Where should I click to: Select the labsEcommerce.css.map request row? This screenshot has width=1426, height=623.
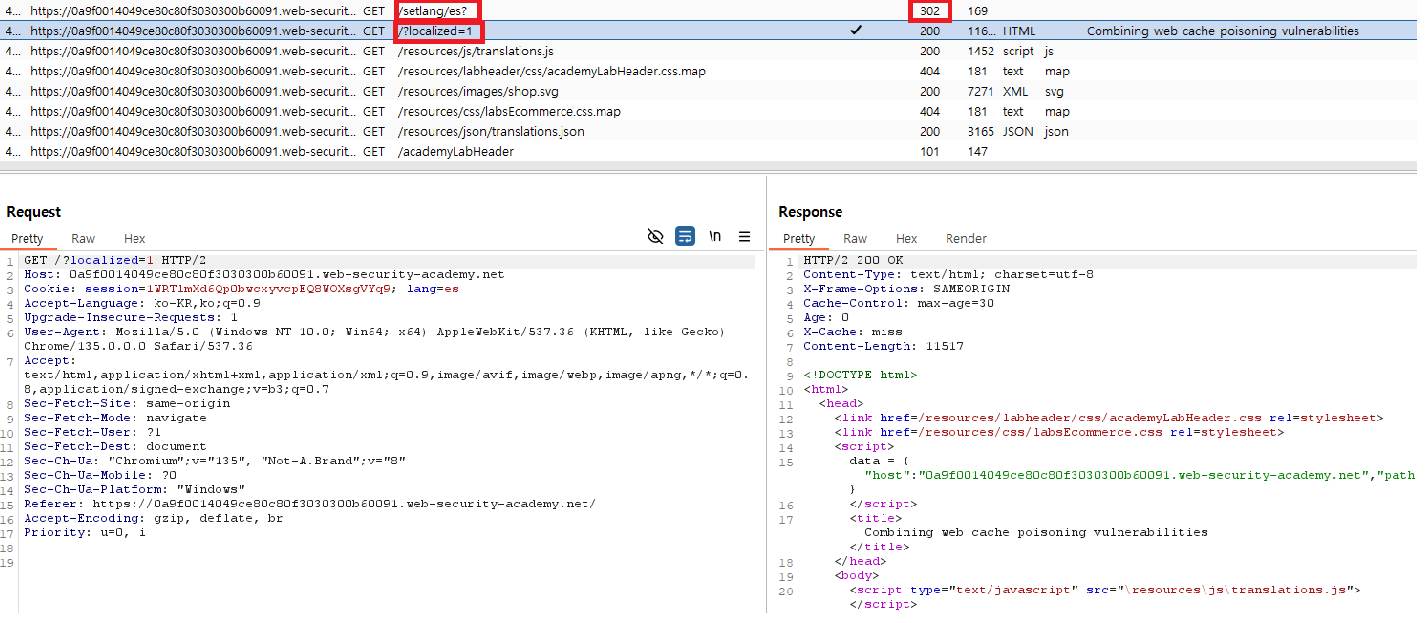(x=708, y=111)
